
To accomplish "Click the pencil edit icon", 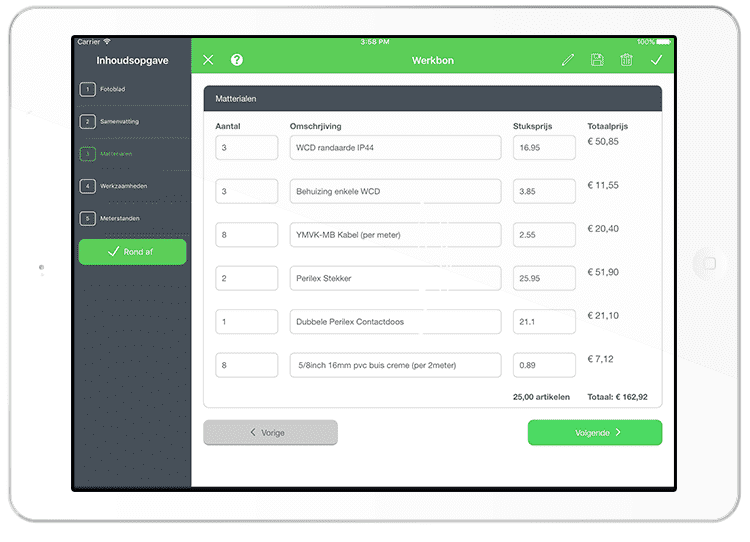I will pyautogui.click(x=568, y=60).
